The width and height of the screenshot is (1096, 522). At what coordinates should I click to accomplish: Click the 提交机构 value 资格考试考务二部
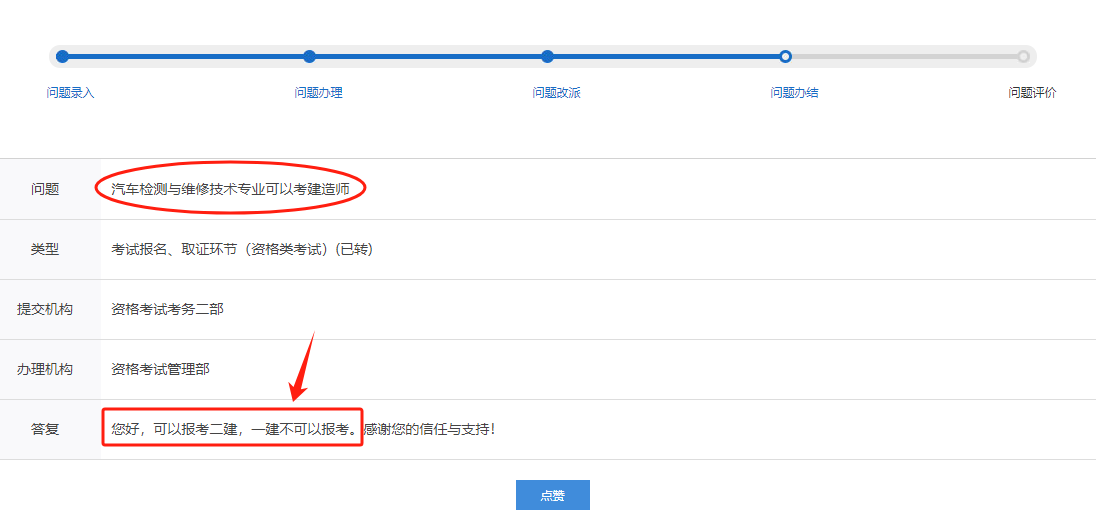[168, 309]
